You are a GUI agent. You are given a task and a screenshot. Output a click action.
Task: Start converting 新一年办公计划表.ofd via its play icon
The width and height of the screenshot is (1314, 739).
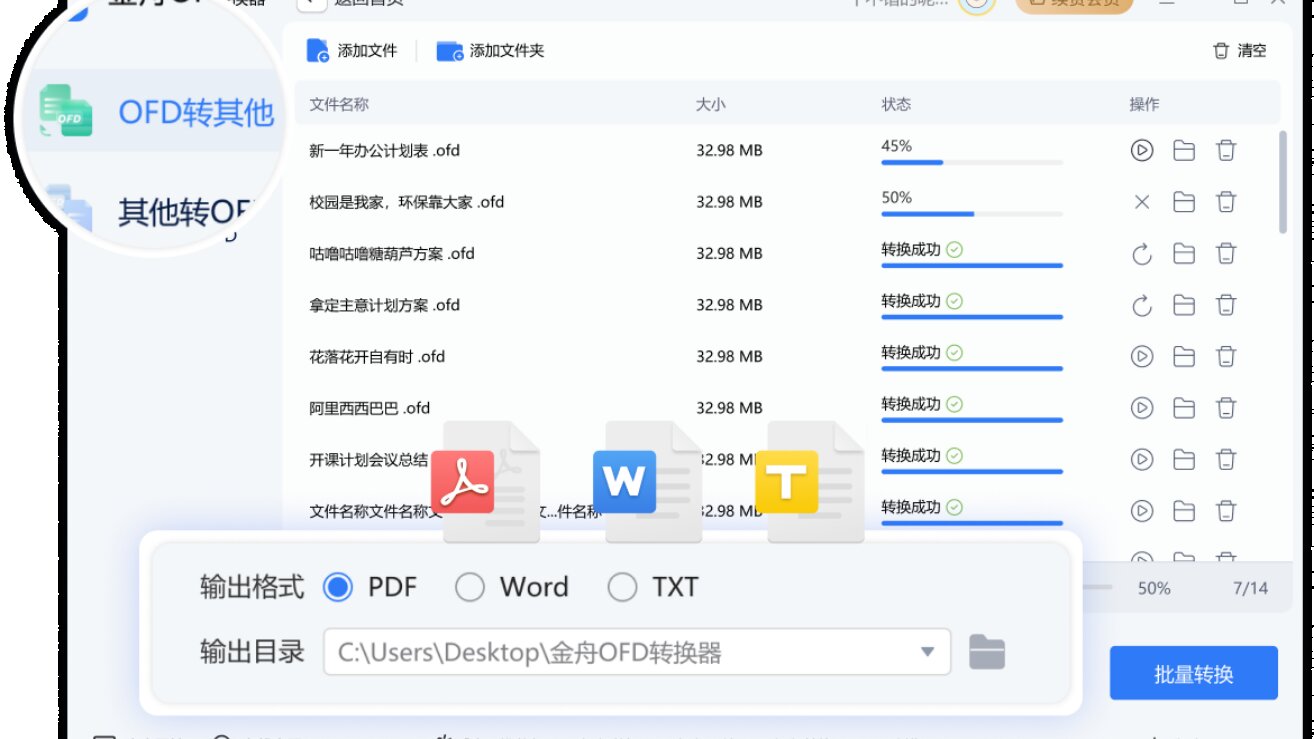(1141, 149)
